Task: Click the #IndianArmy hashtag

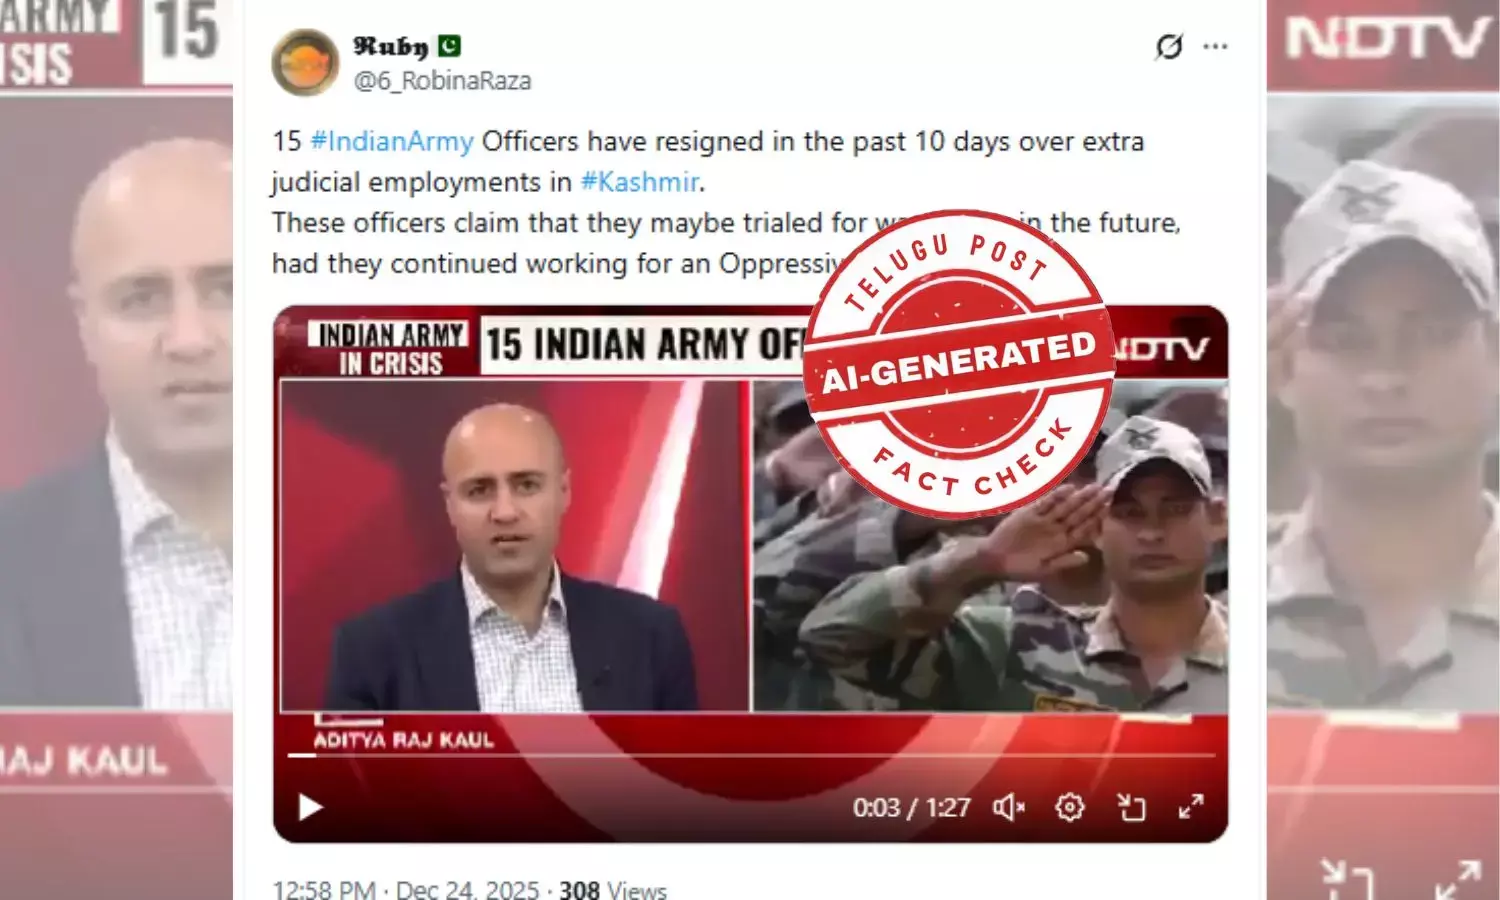Action: point(392,141)
